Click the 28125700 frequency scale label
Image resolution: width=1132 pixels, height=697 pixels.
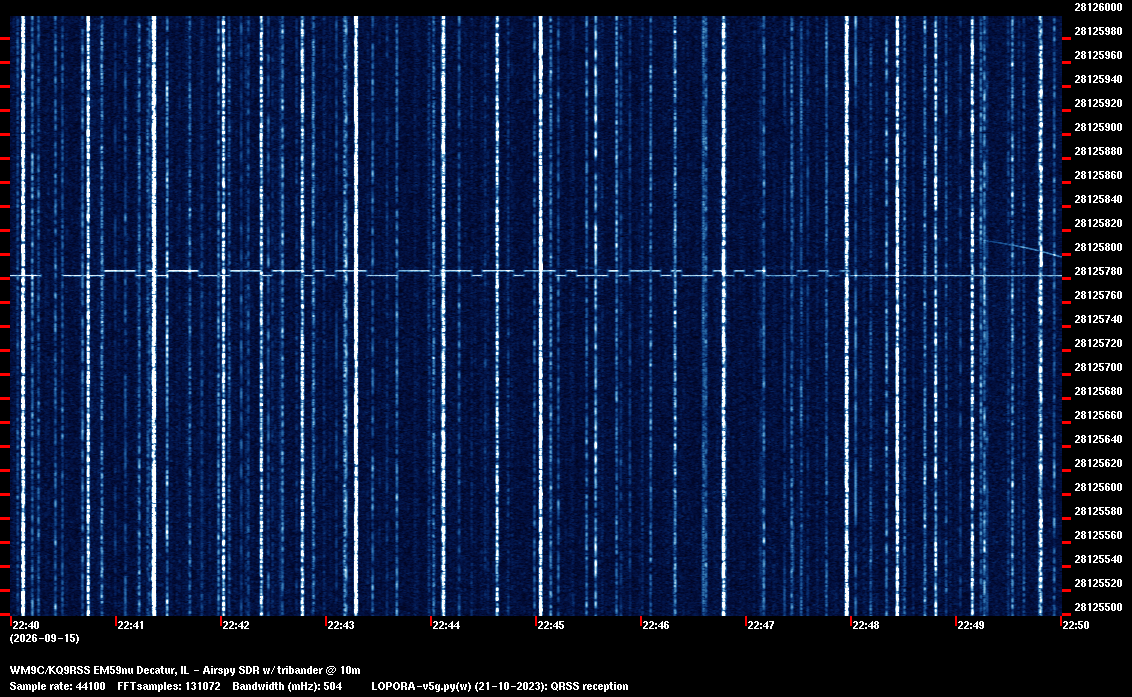coord(1098,367)
